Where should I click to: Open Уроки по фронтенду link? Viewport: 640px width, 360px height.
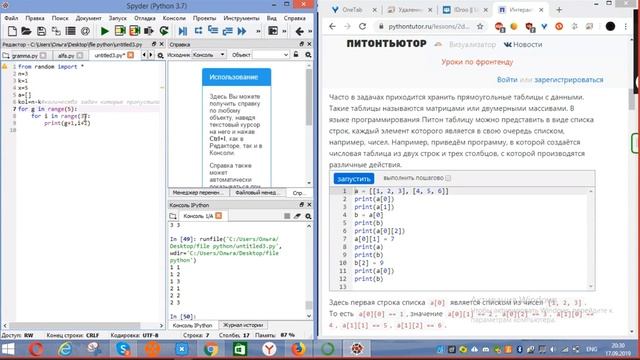tap(477, 62)
